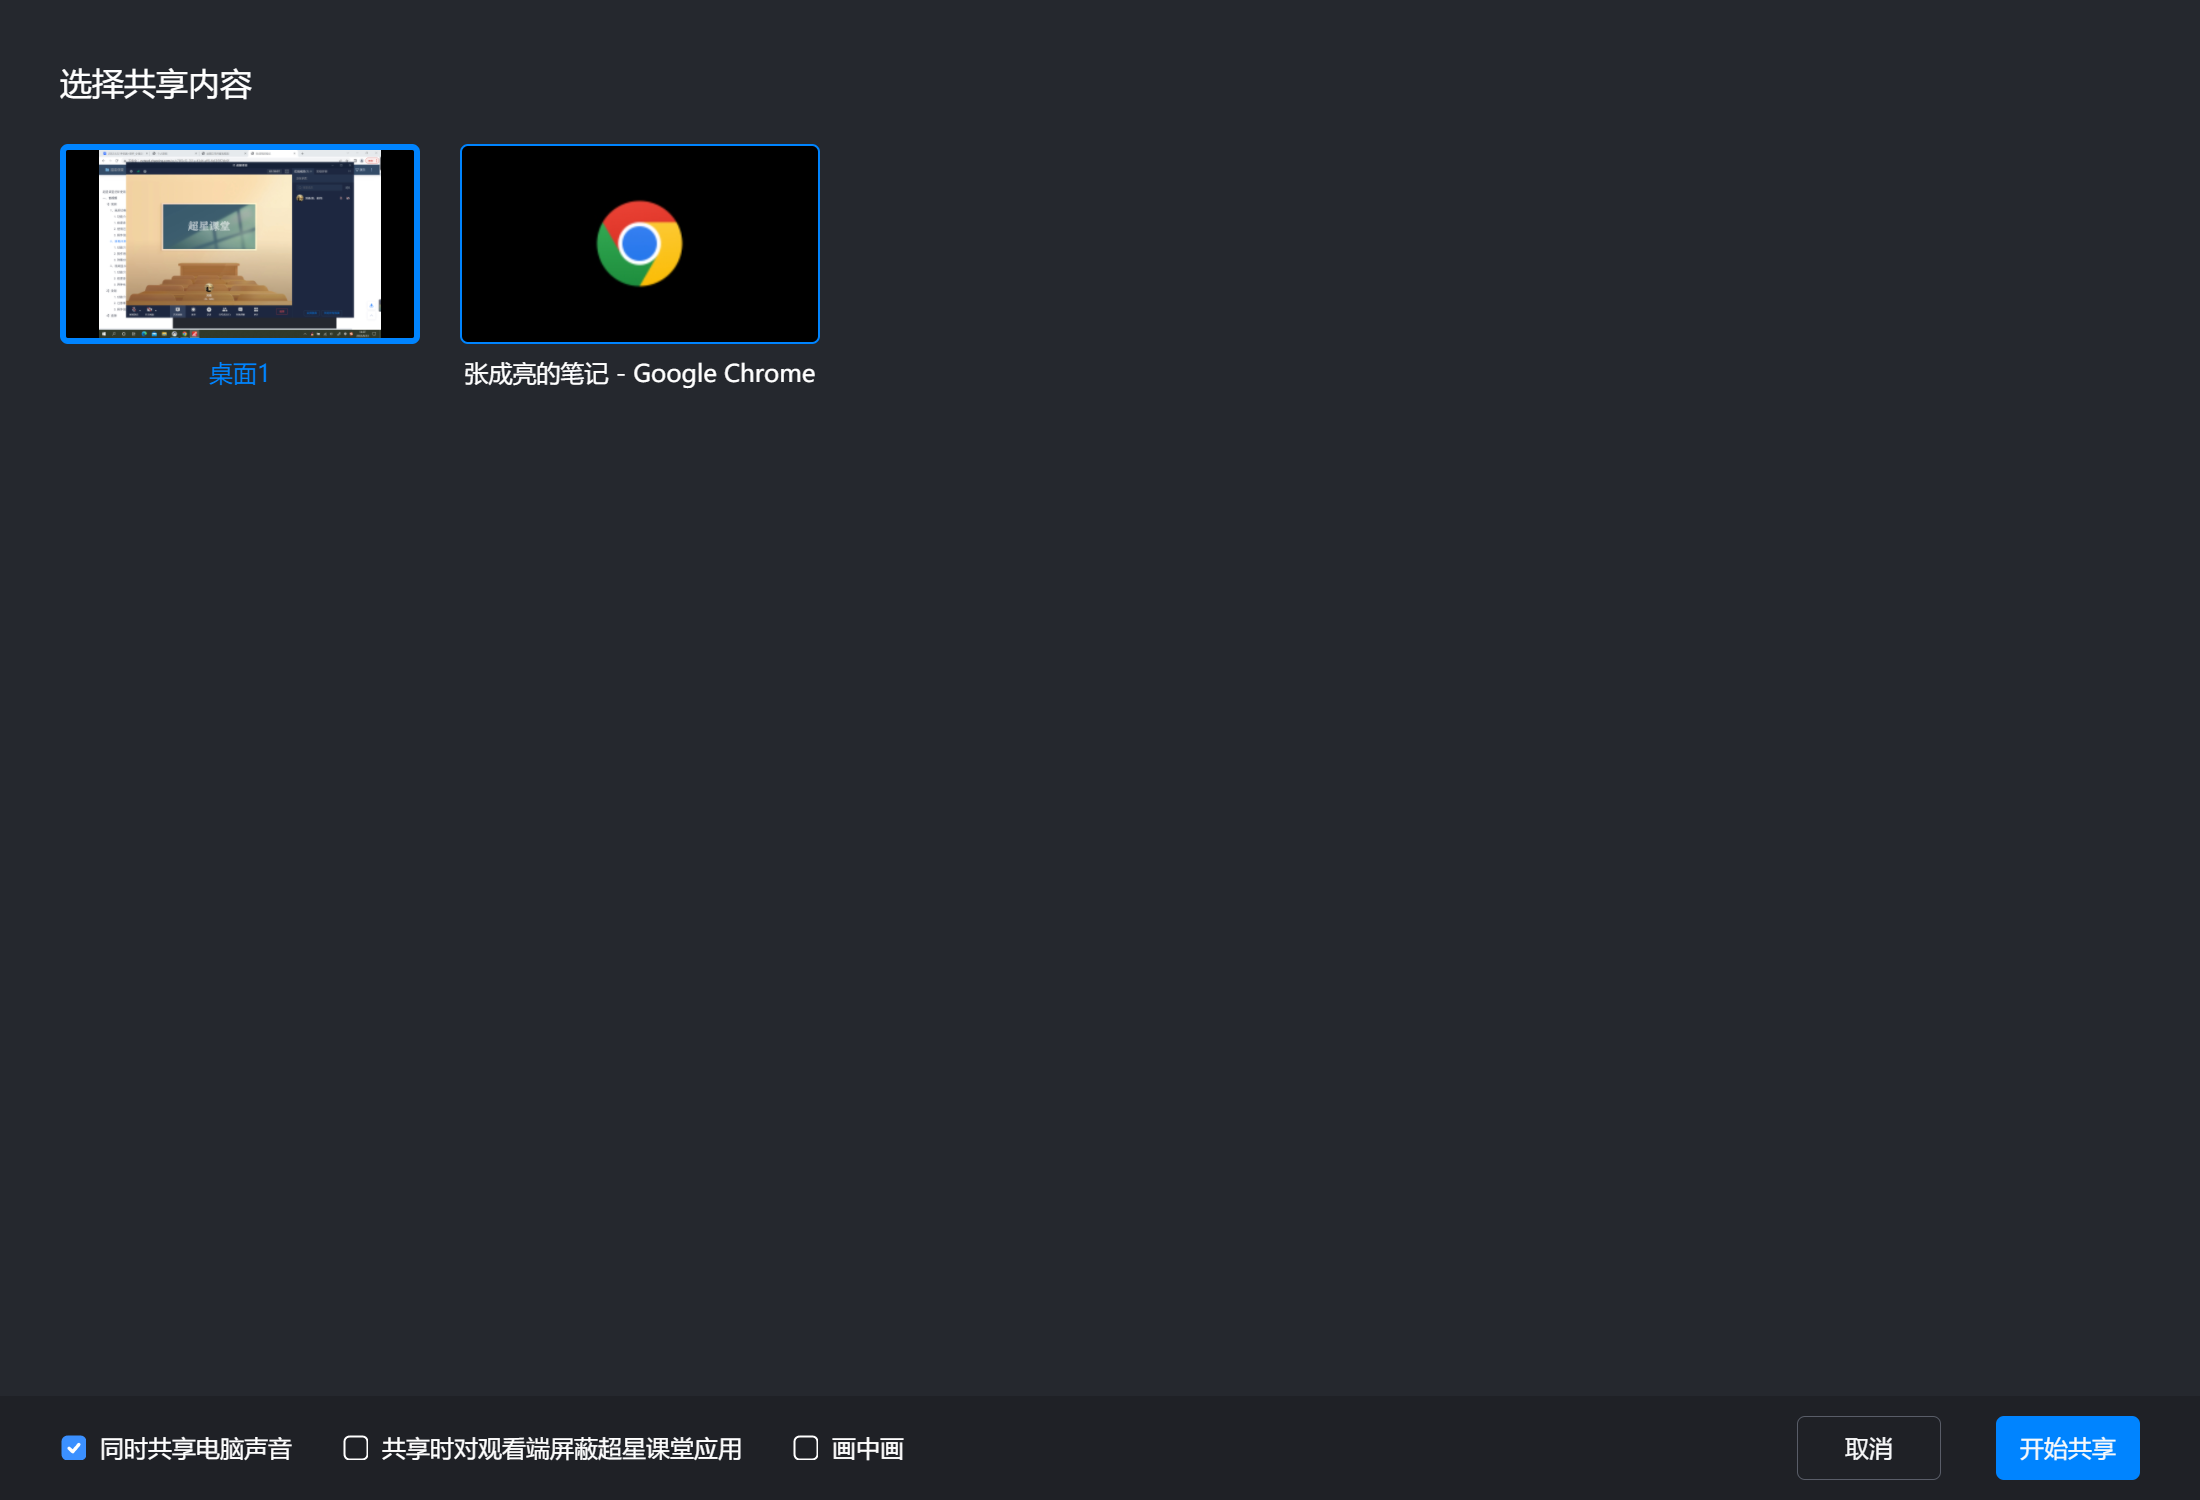Click the 共享时对观看端屏蔽超星课堂应用 label text
Viewport: 2200px width, 1500px height.
click(561, 1449)
